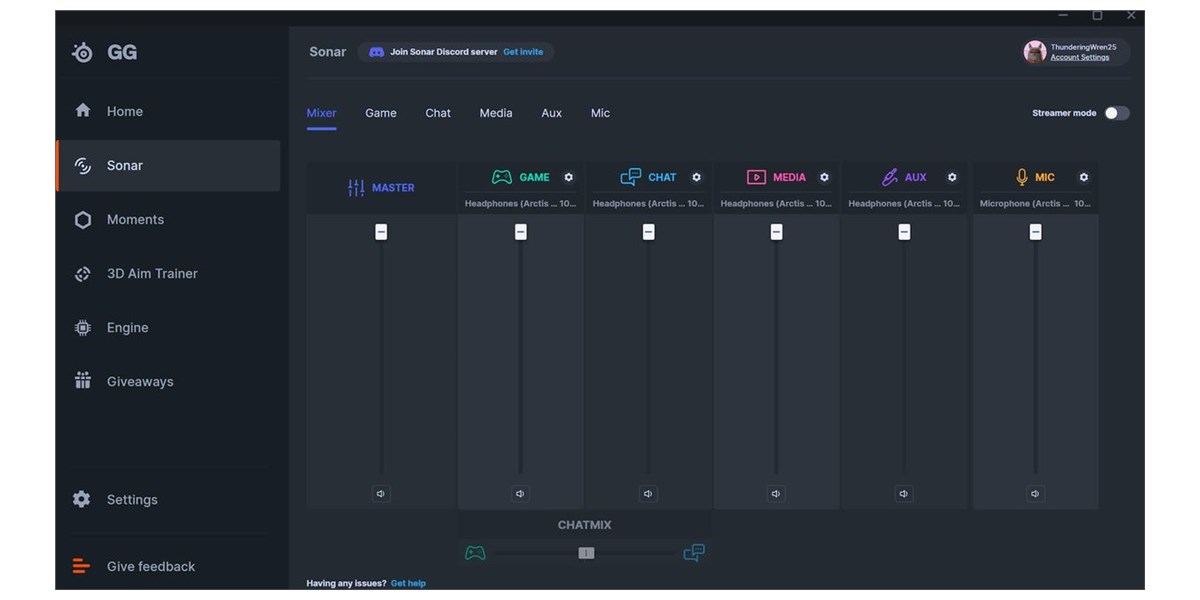Click the SteelSeries GG logo
Screen dimensions: 1200x600
105,52
